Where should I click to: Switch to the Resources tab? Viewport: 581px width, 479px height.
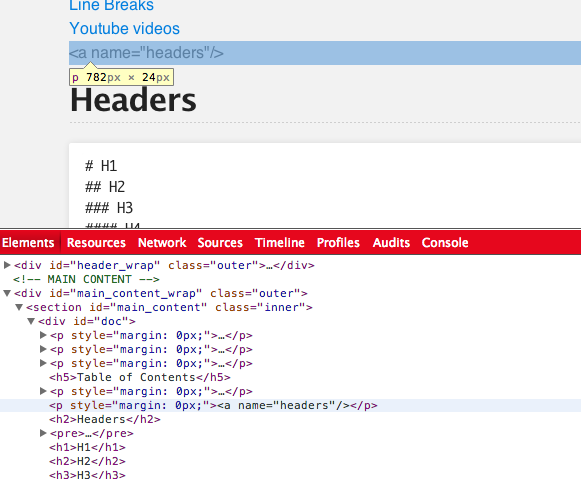(x=96, y=243)
